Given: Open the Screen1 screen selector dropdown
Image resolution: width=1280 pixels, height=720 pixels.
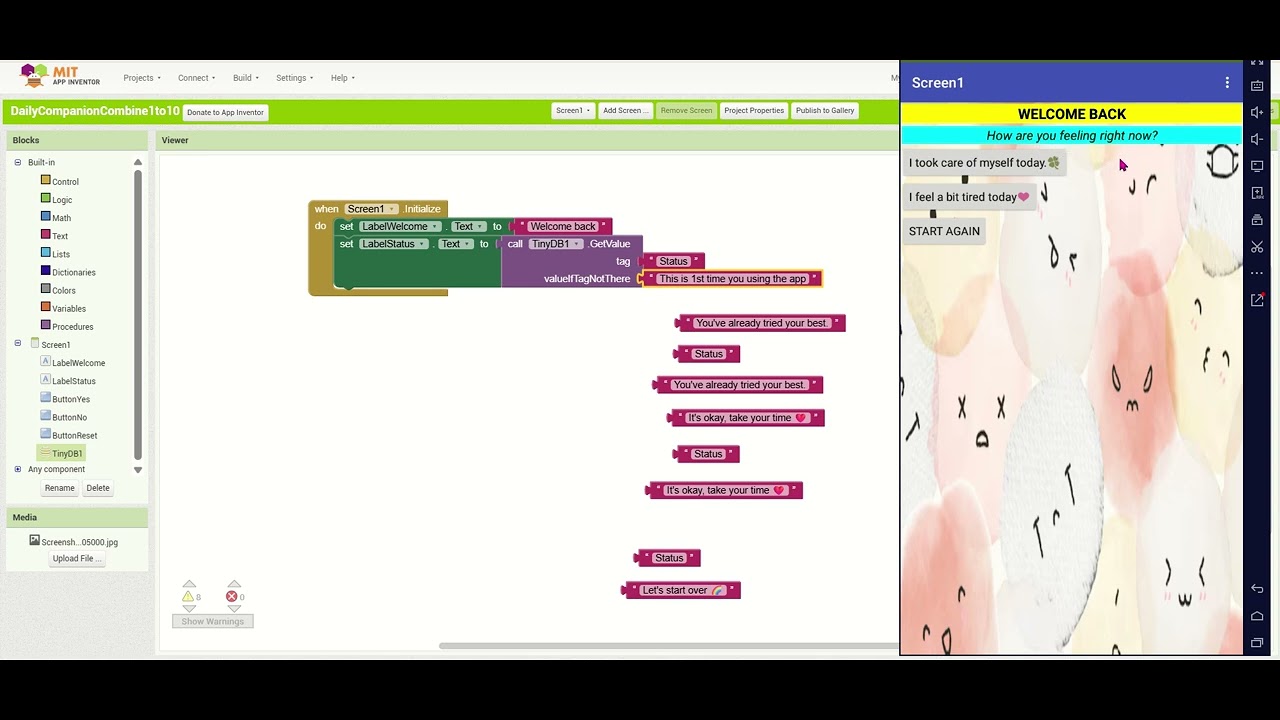Looking at the screenshot, I should [x=573, y=111].
